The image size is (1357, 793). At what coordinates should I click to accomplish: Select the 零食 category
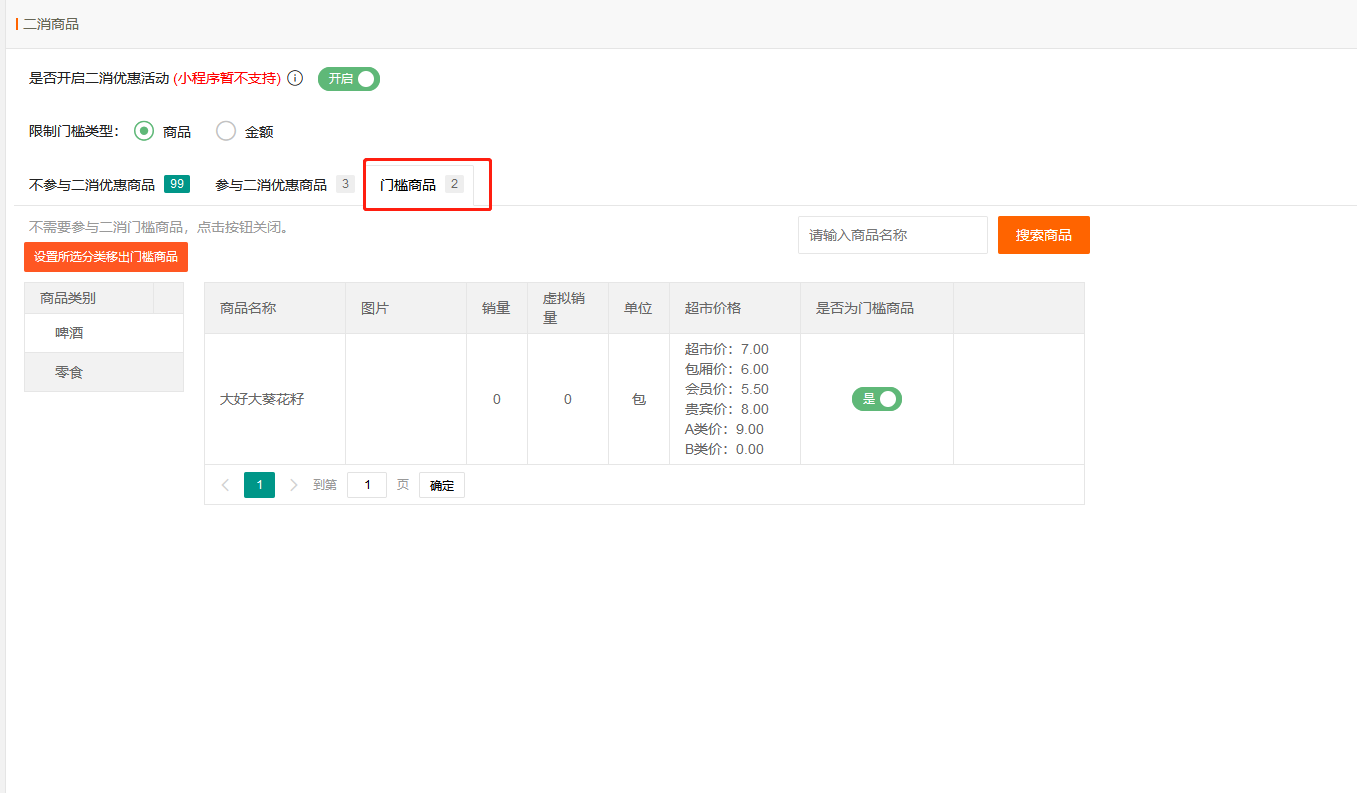tap(104, 372)
